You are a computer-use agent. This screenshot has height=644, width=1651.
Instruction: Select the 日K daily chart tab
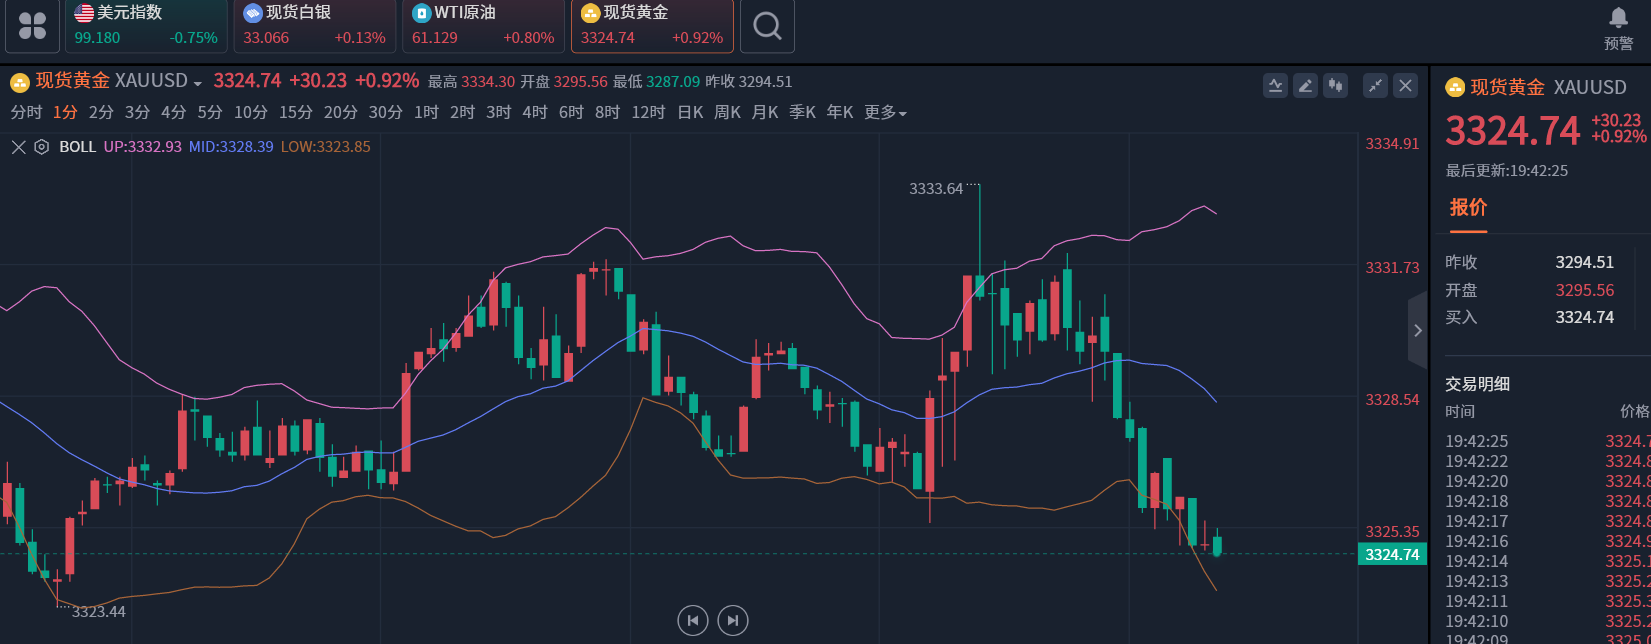pos(690,113)
